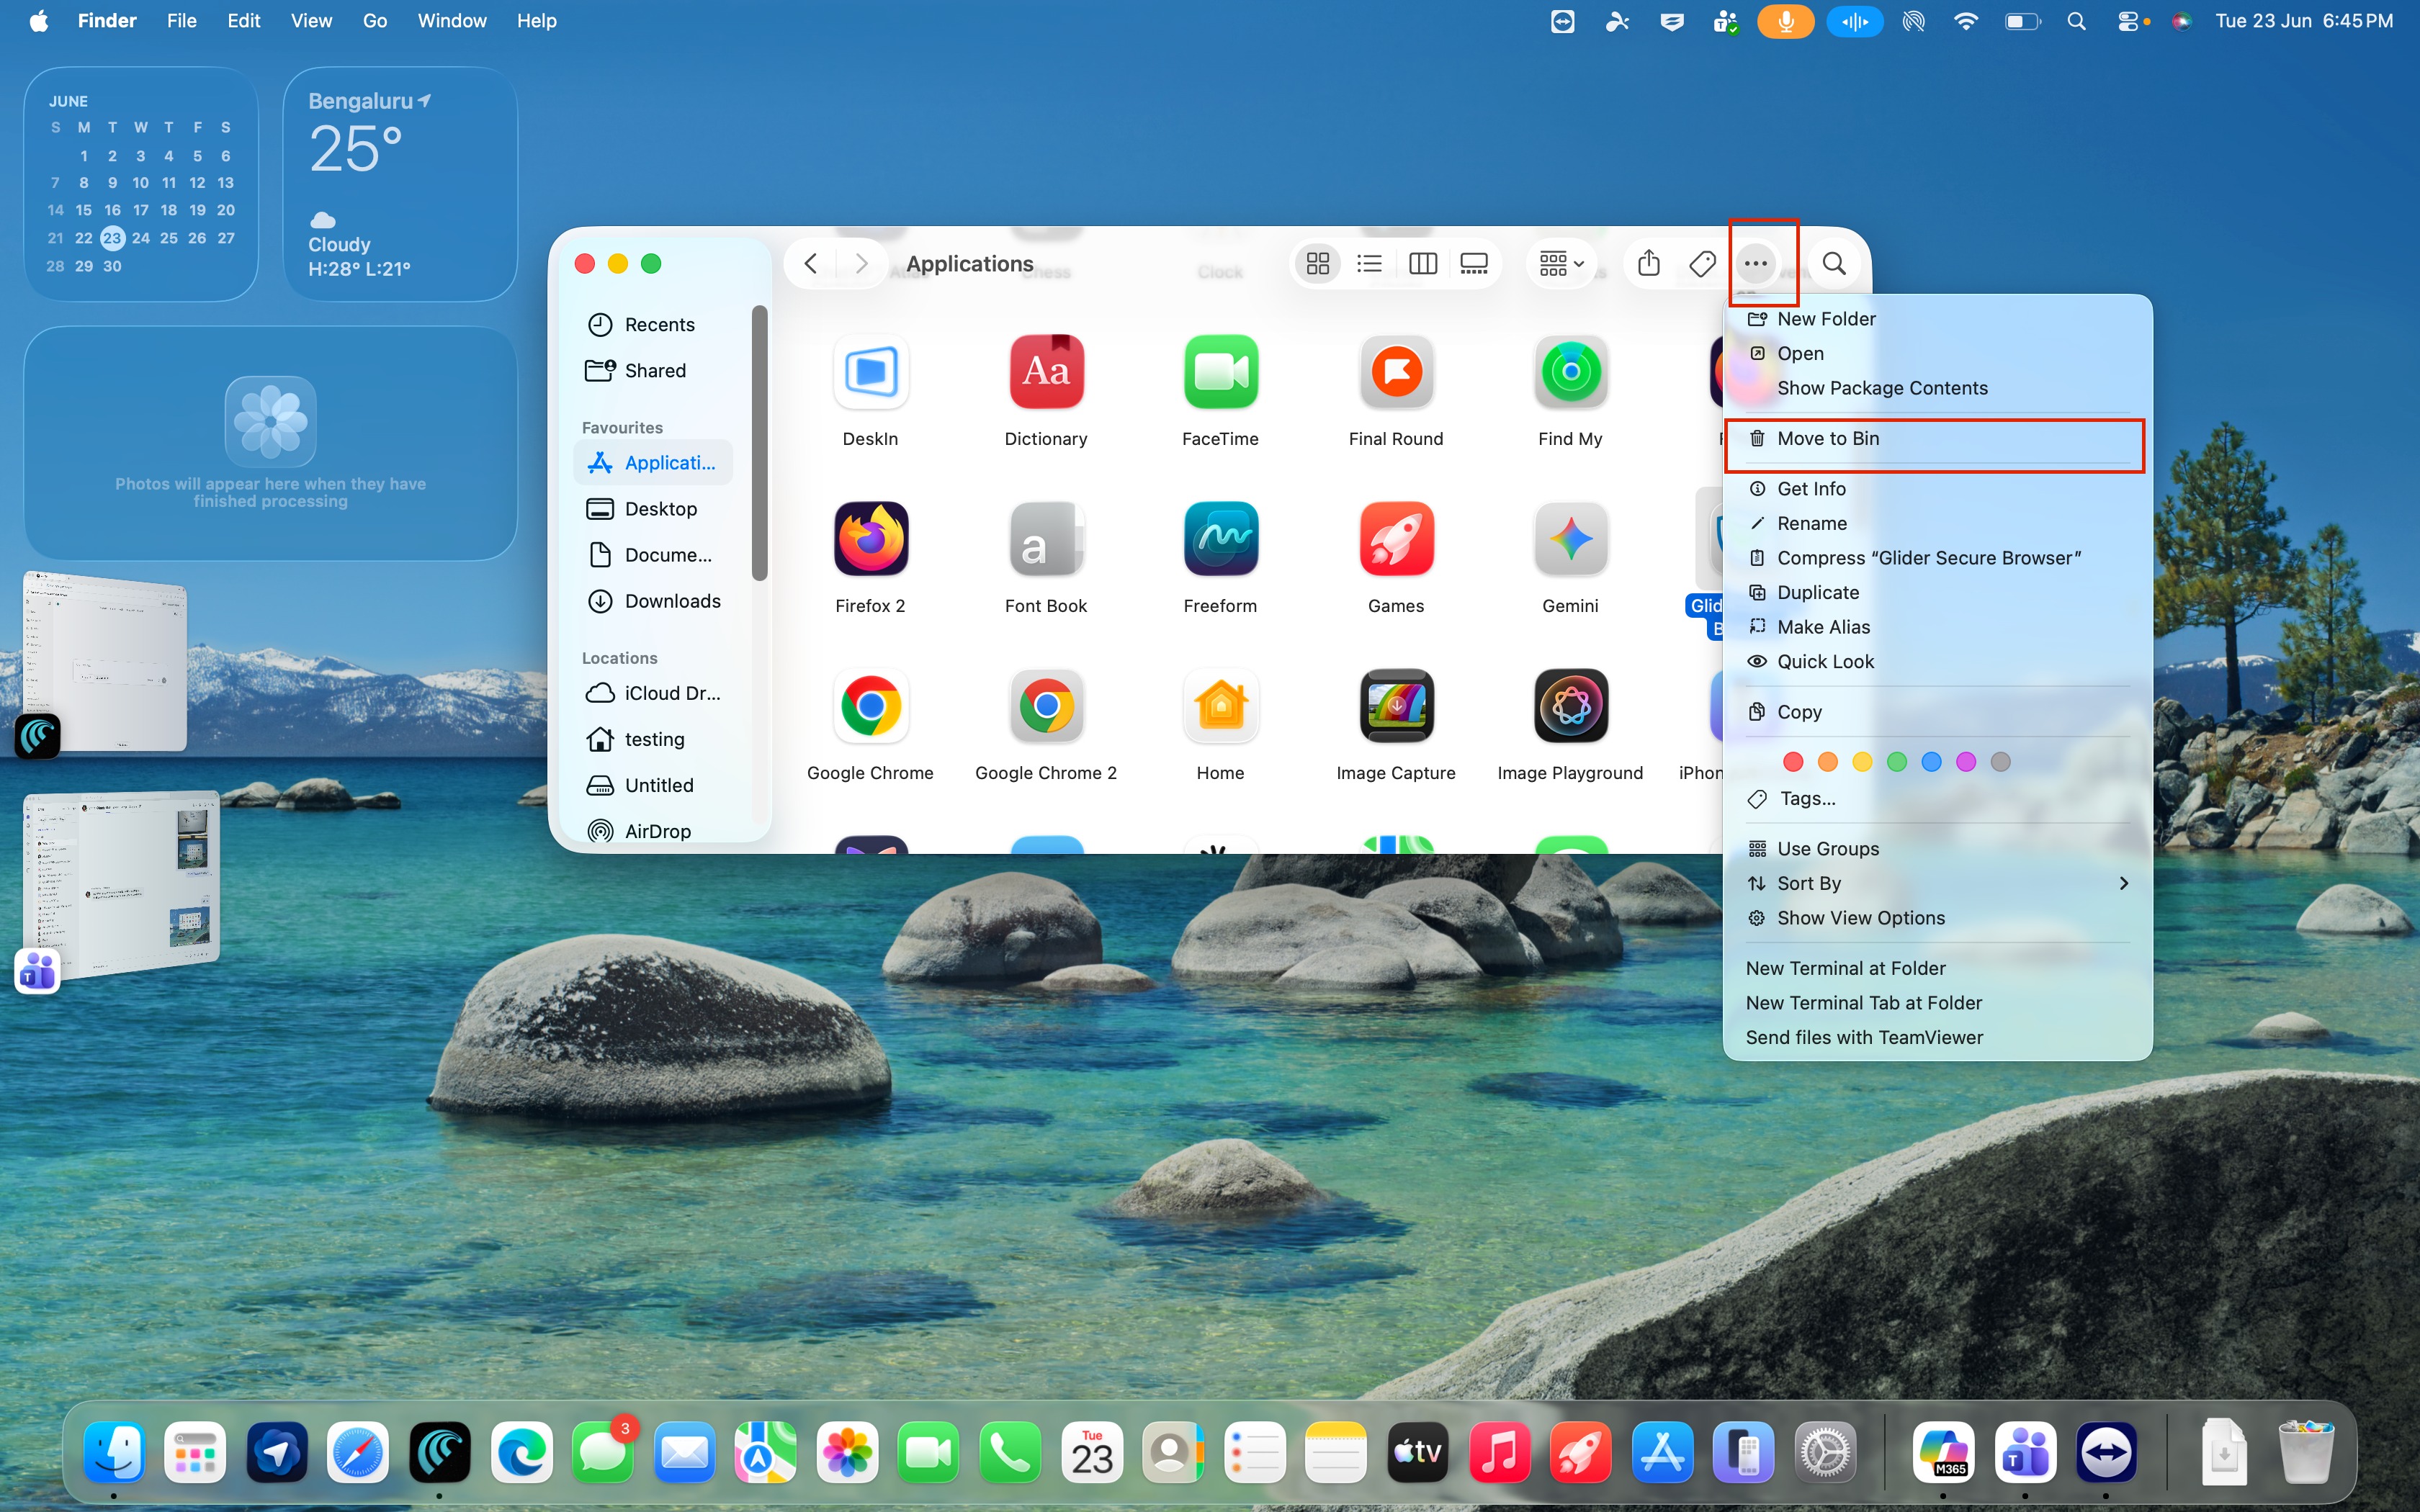The height and width of the screenshot is (1512, 2420).
Task: Open Desktop in the Finder sidebar
Action: (653, 509)
